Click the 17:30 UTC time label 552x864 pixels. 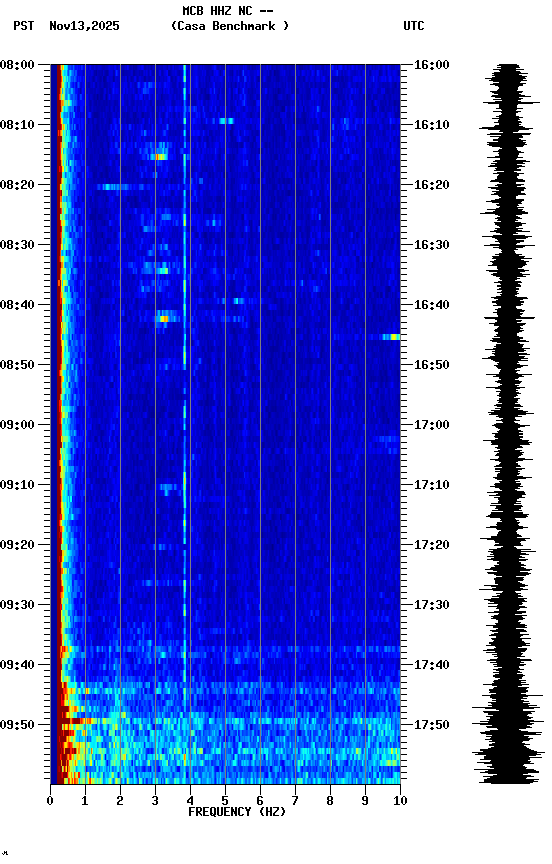432,606
